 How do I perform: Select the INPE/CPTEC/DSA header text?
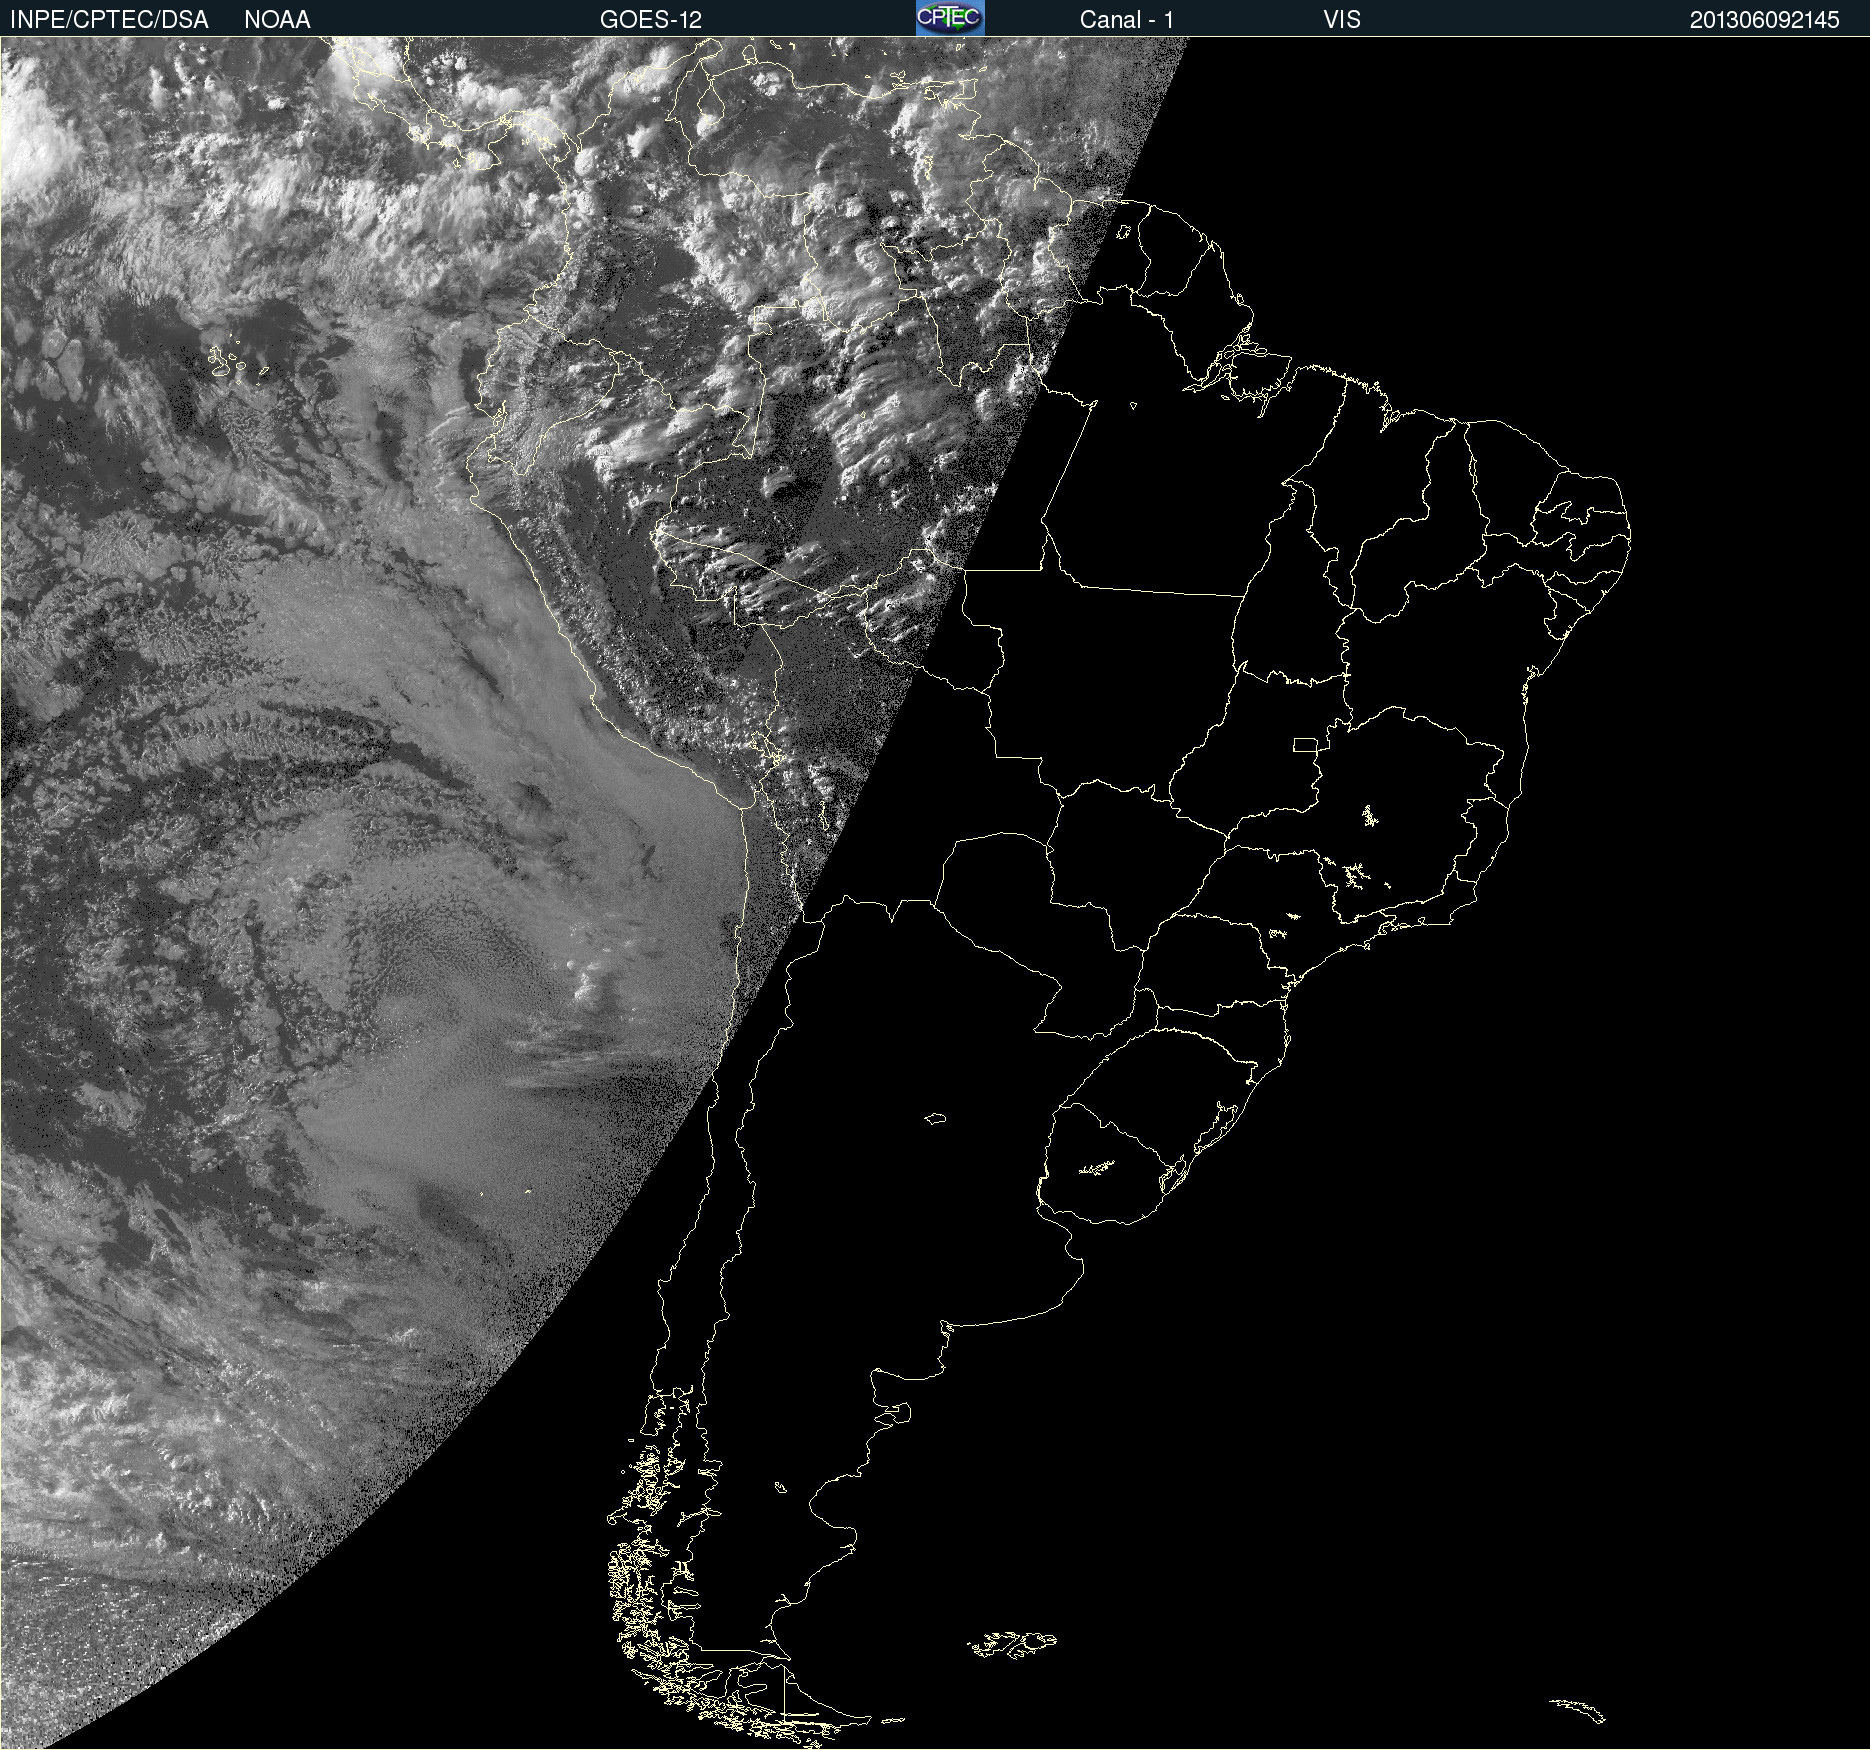click(109, 20)
